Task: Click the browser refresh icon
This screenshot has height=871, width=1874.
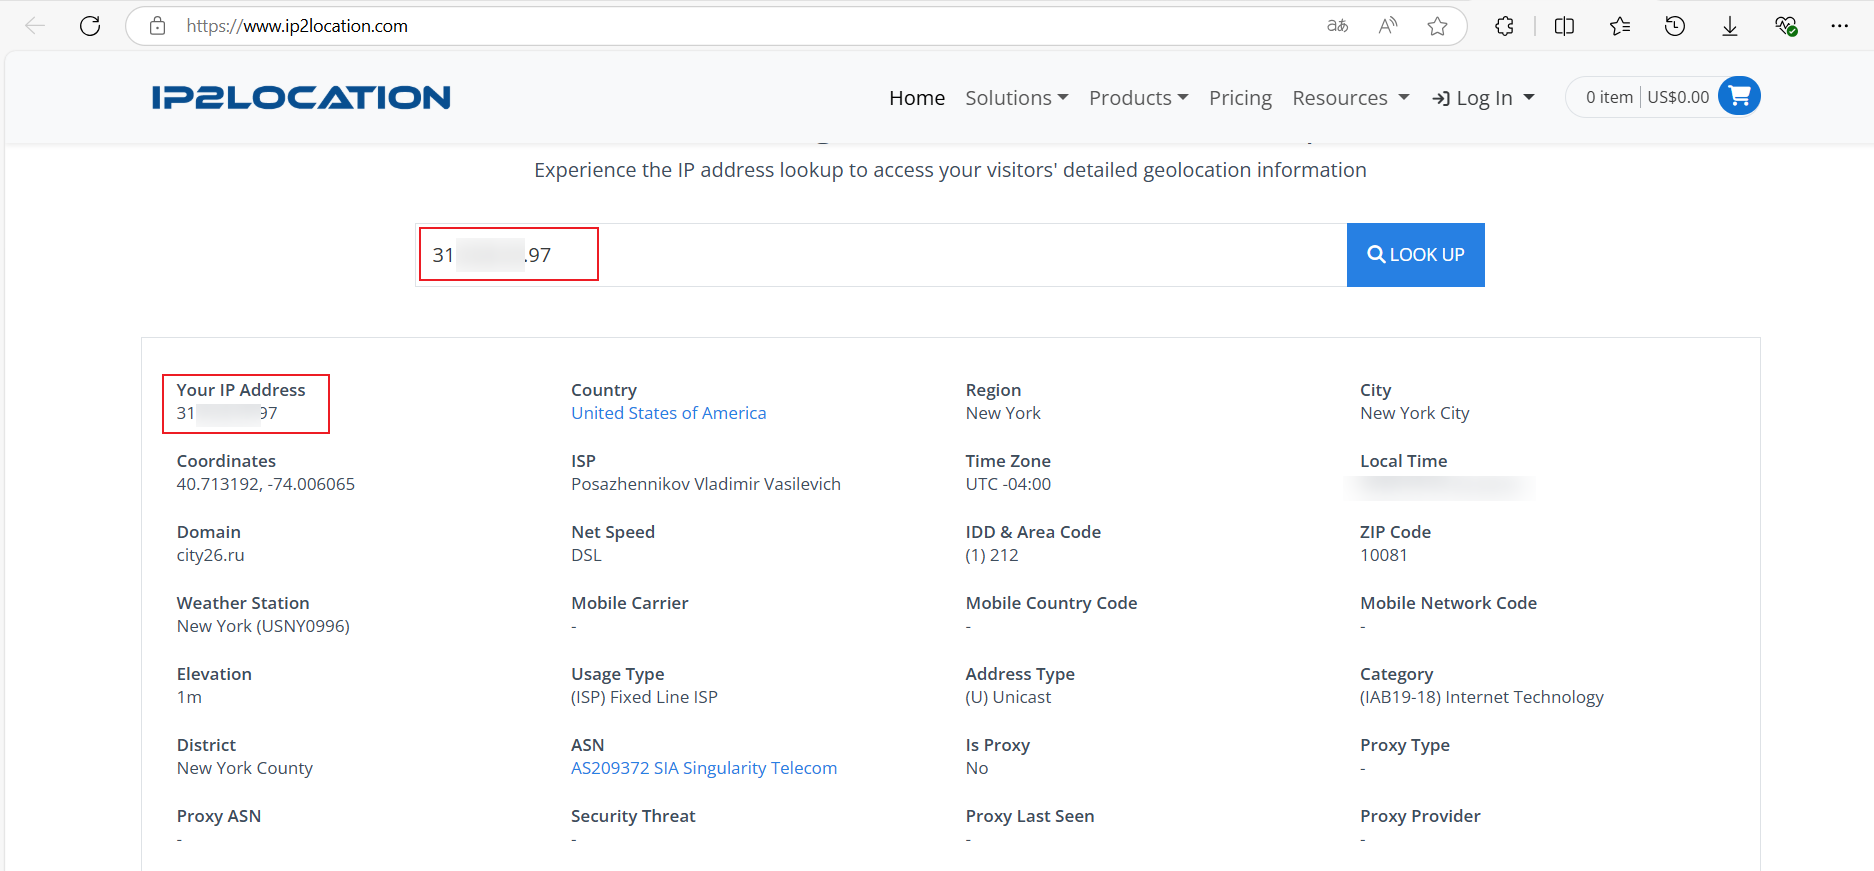Action: pyautogui.click(x=90, y=26)
